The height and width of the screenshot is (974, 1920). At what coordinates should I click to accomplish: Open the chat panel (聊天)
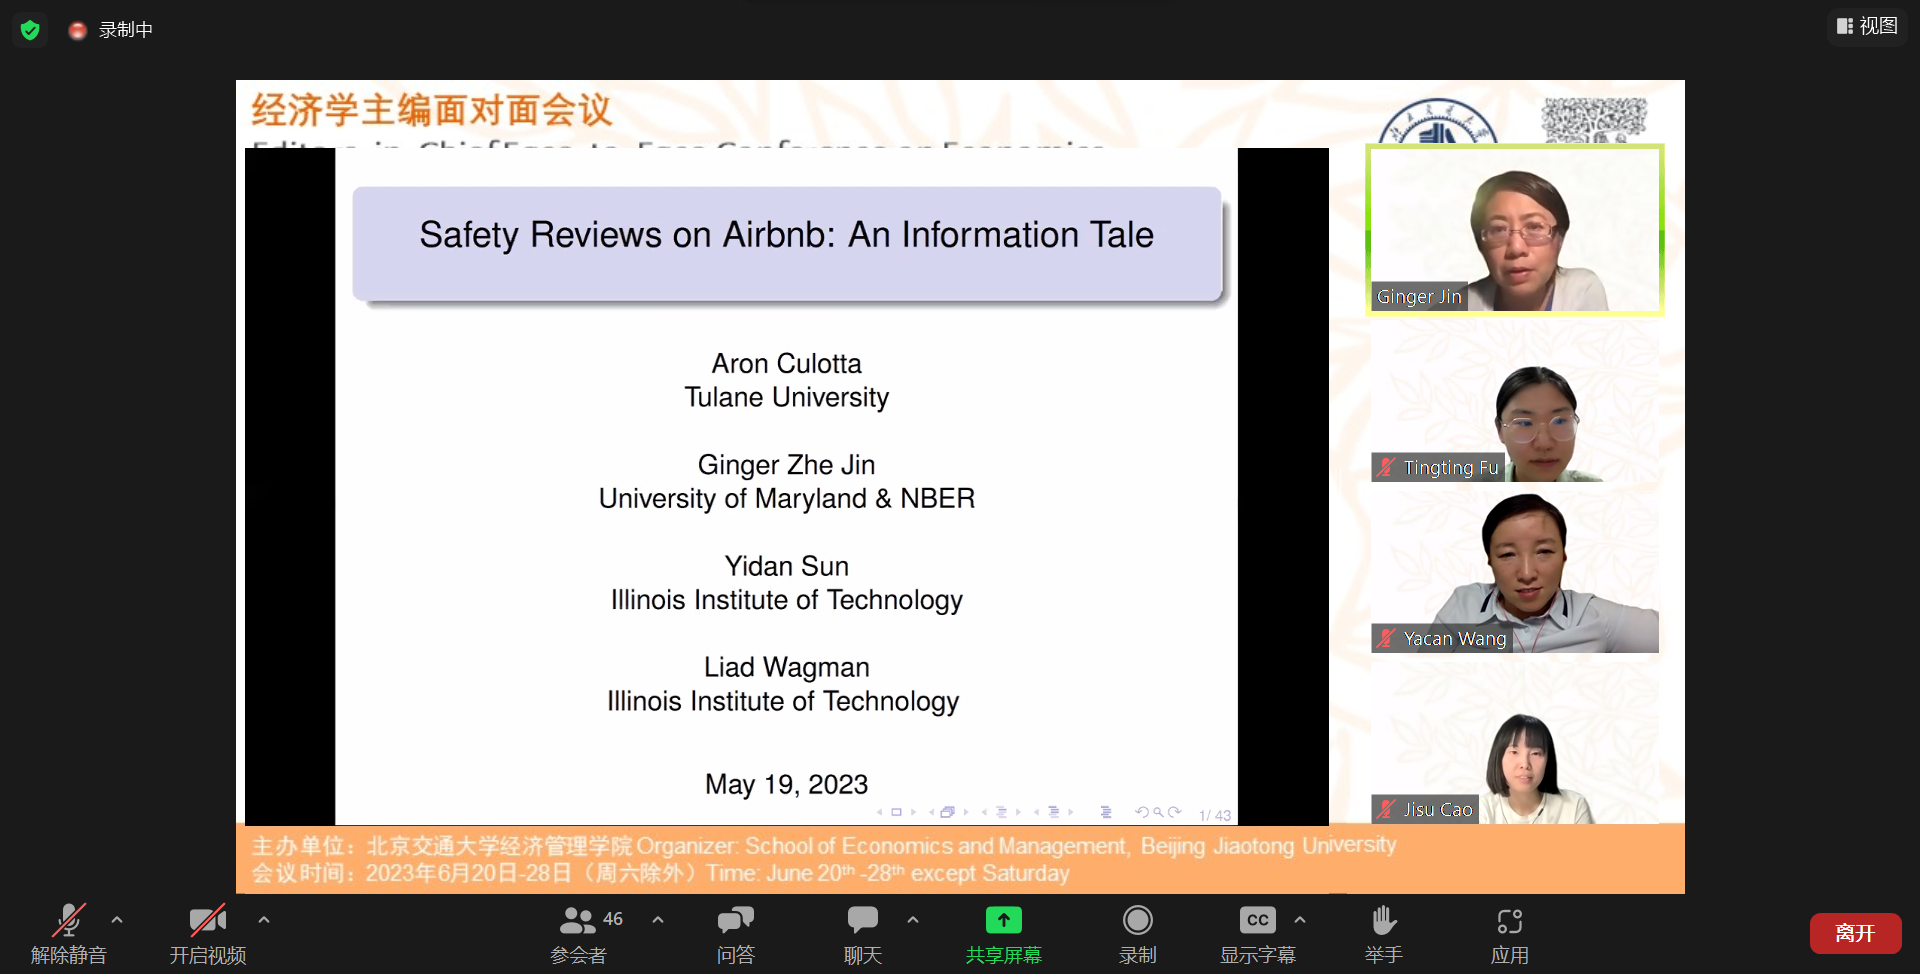pos(863,934)
